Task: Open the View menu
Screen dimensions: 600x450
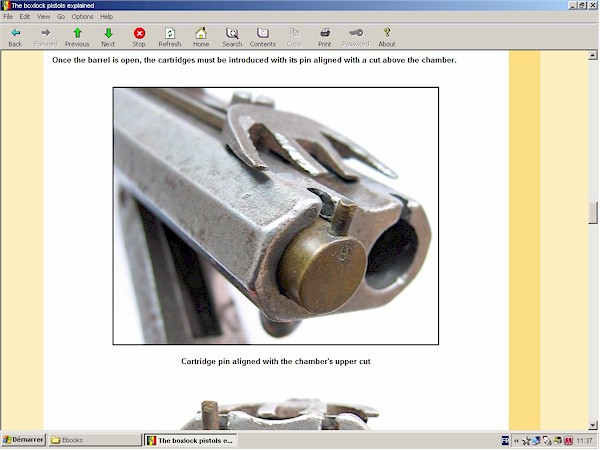Action: pos(44,16)
